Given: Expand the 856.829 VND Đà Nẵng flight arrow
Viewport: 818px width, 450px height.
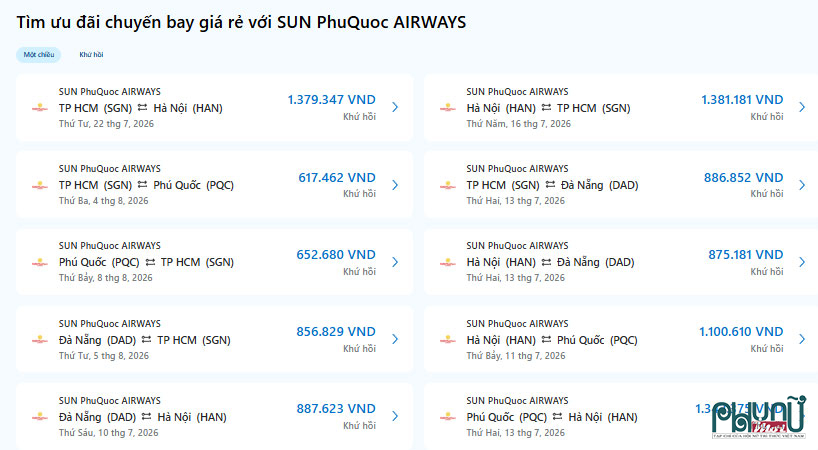Looking at the screenshot, I should click(395, 339).
